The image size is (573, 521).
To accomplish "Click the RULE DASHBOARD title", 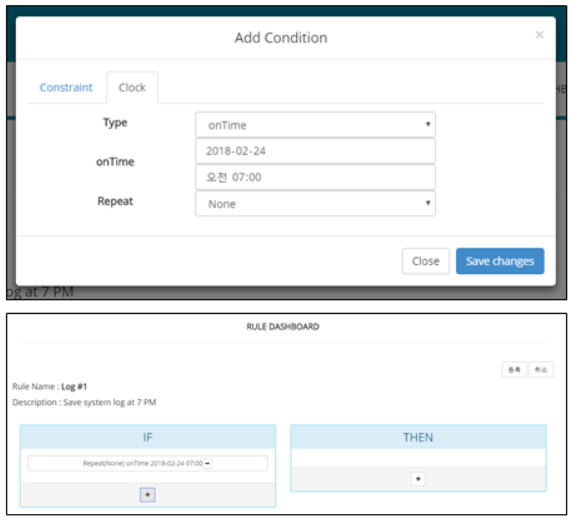I will click(283, 327).
